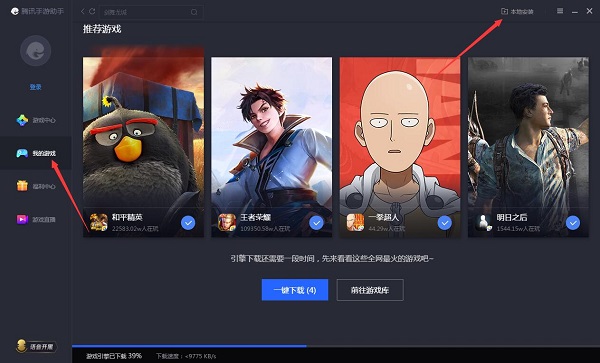
Task: Click the 登录 login link
Action: 36,87
